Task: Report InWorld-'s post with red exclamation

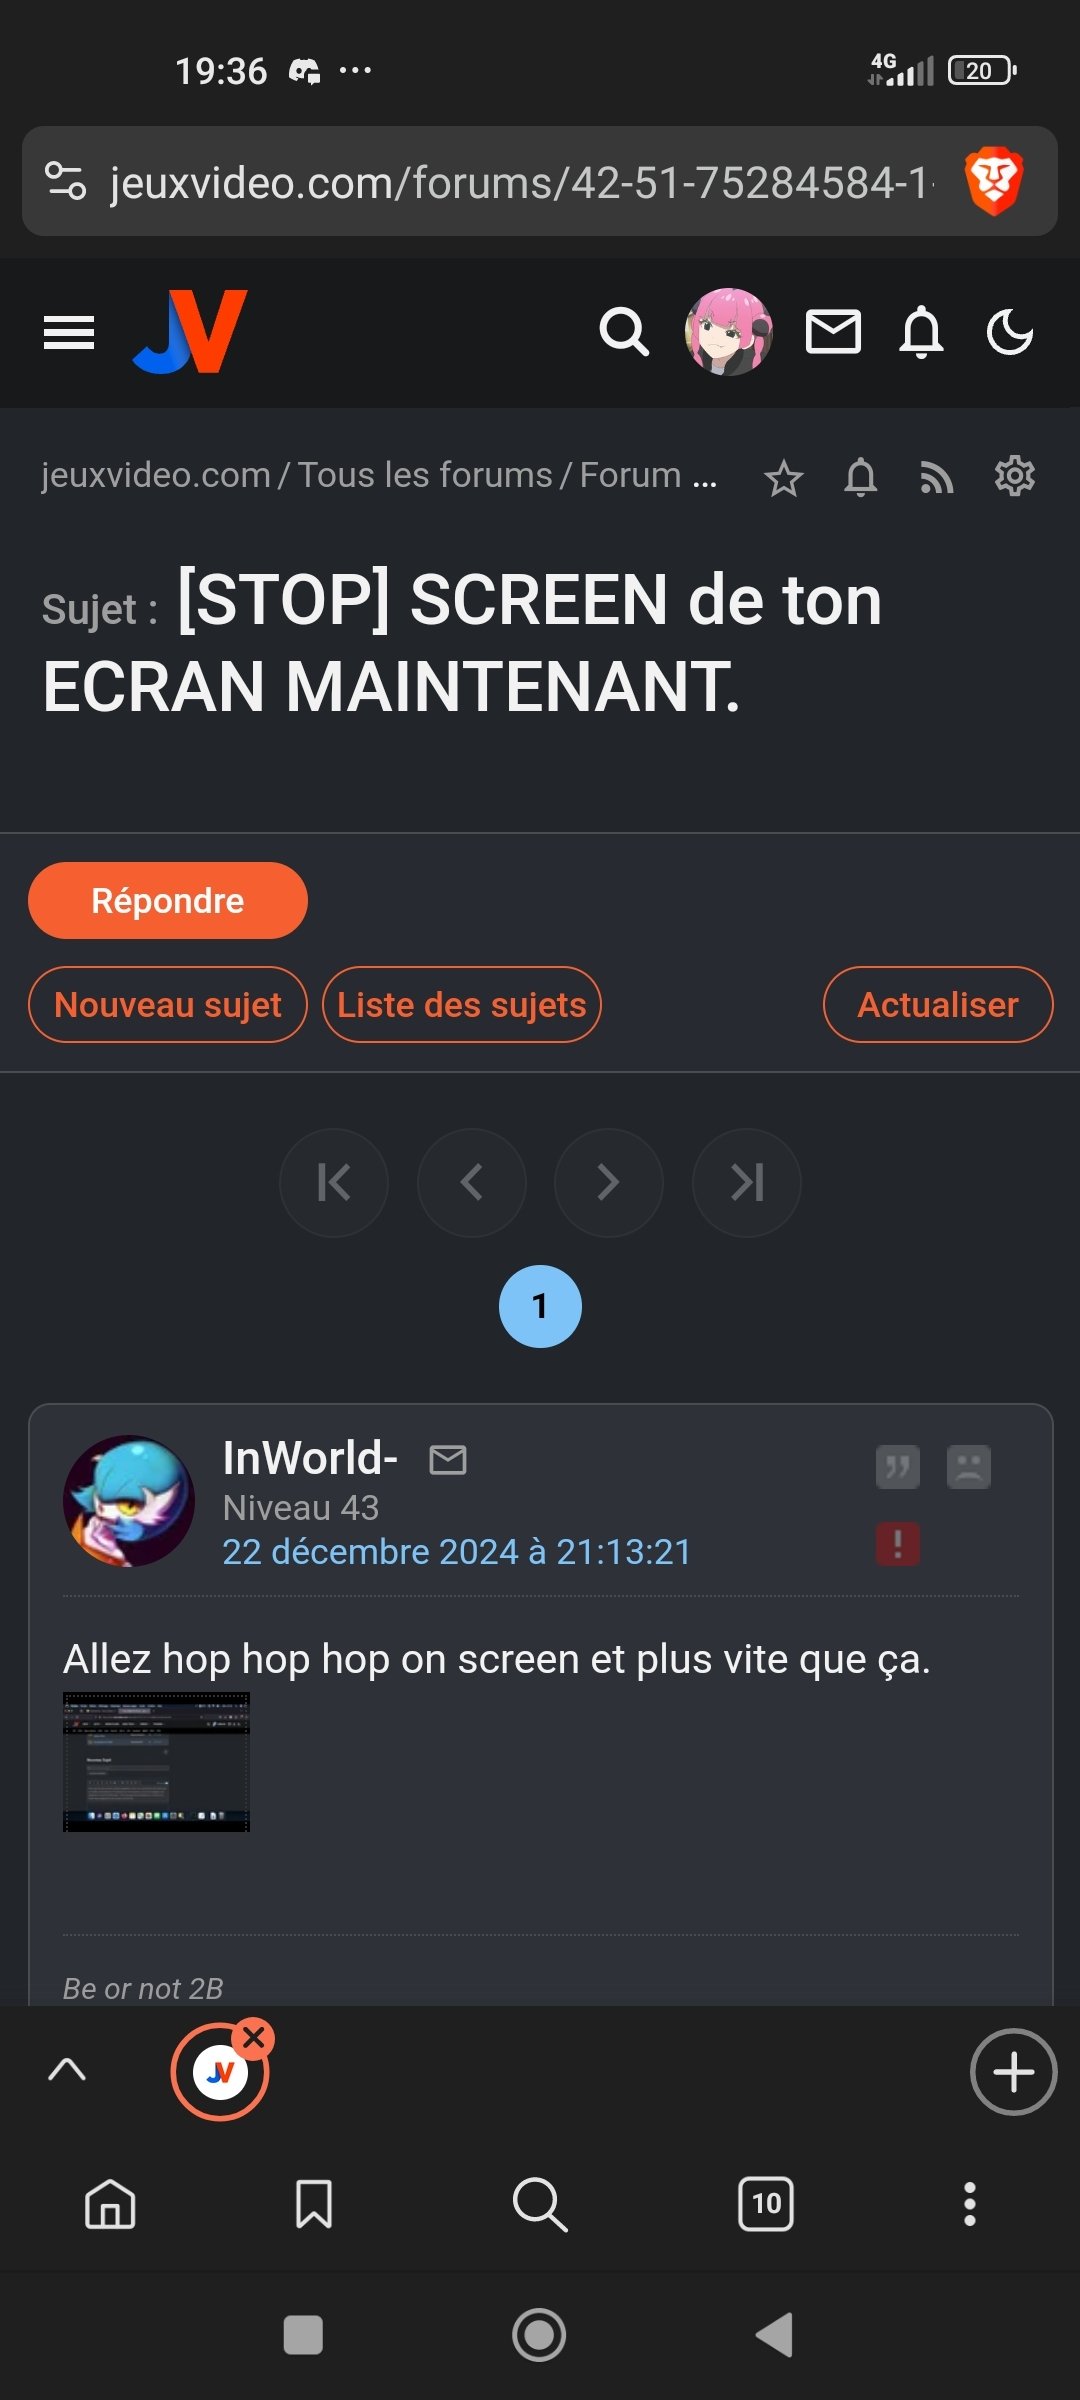Action: click(x=898, y=1544)
